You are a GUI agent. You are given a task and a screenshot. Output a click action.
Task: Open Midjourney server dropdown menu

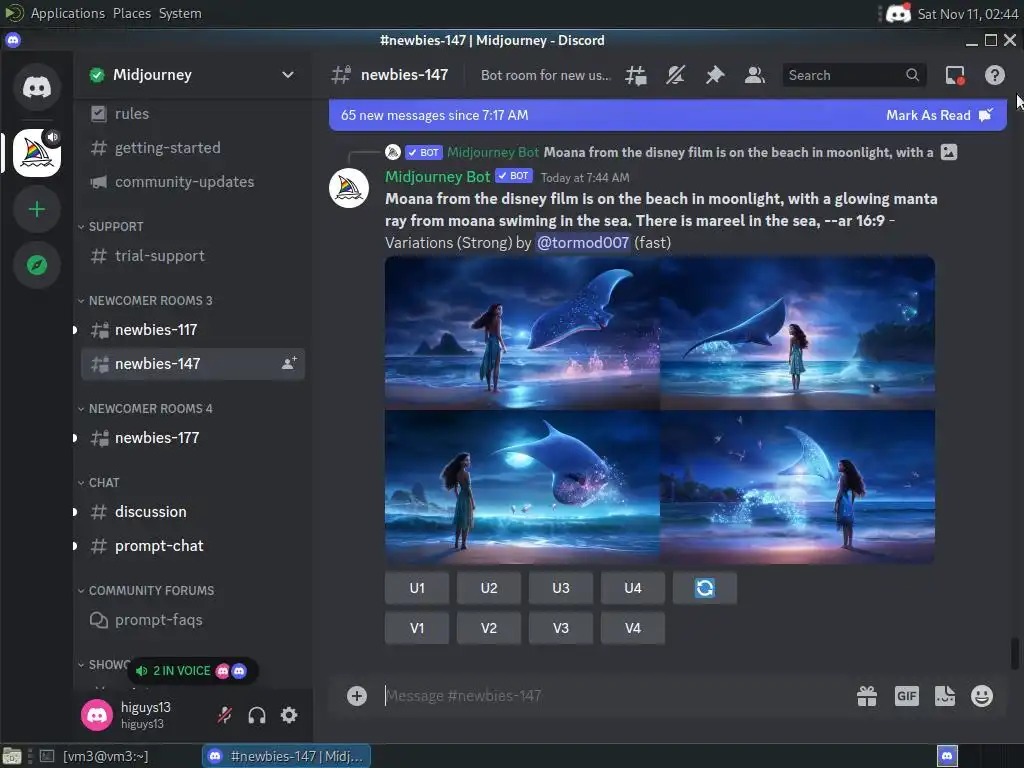click(x=287, y=75)
